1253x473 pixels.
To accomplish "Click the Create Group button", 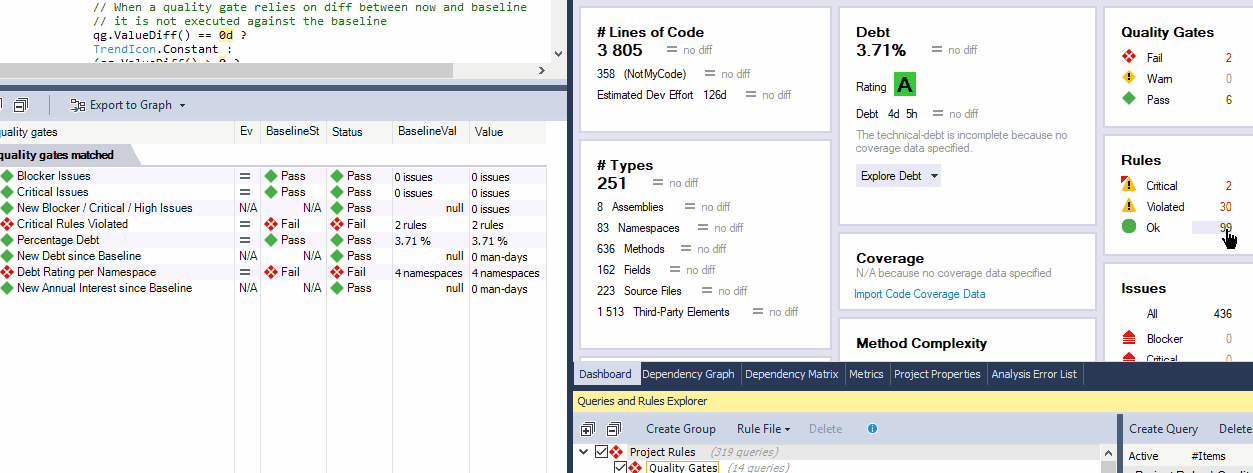I will point(681,429).
